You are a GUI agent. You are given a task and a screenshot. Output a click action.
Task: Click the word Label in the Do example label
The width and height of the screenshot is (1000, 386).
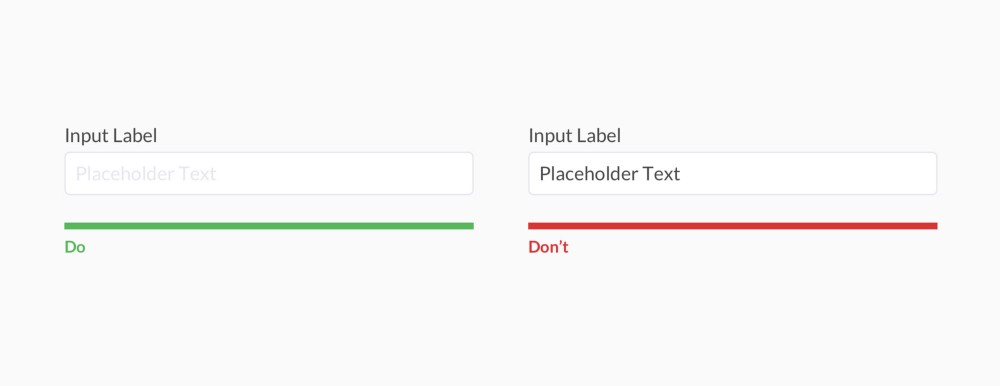tap(135, 135)
